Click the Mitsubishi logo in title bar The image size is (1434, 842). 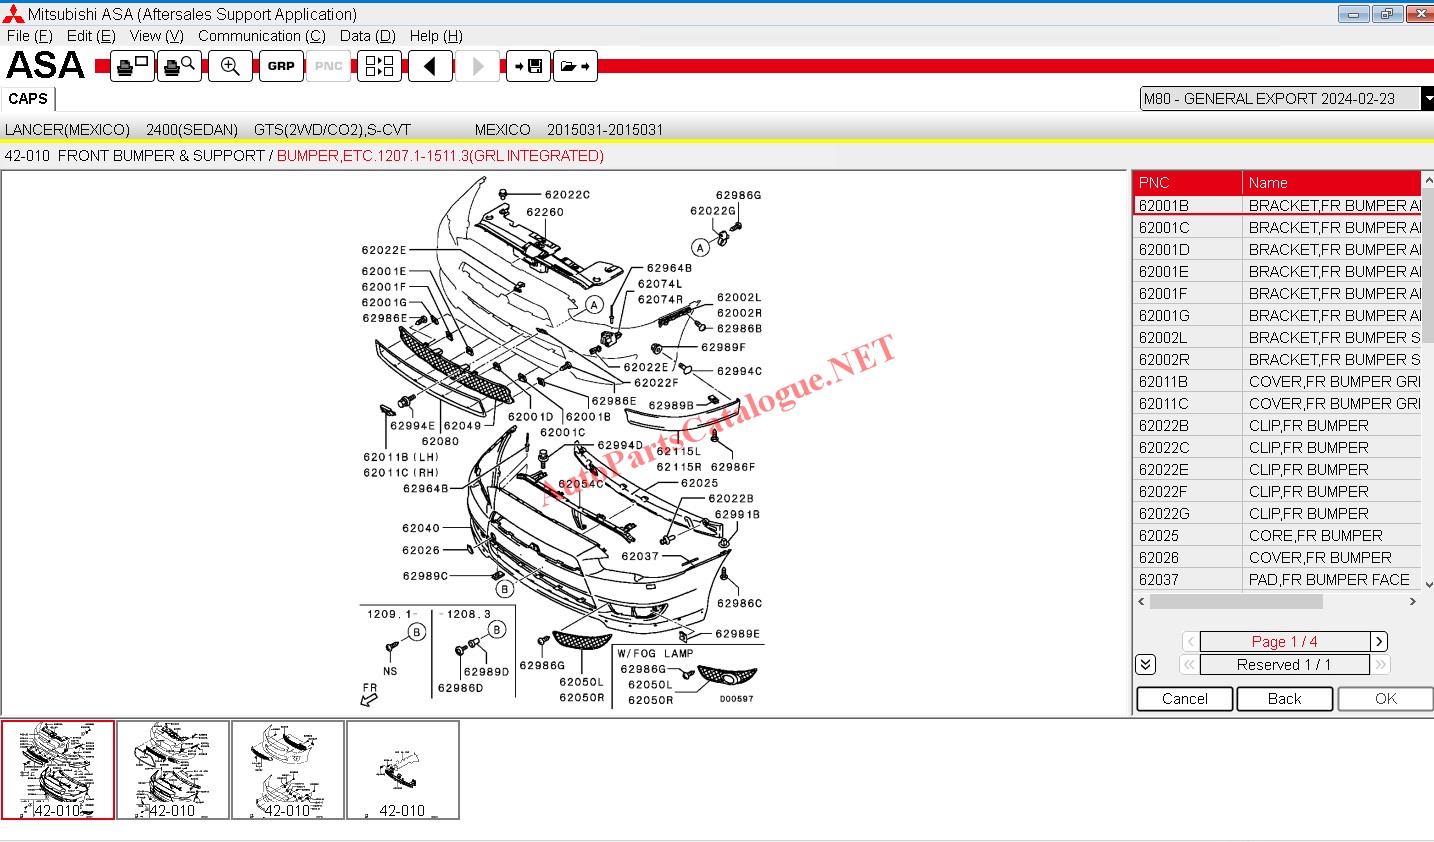click(x=13, y=14)
